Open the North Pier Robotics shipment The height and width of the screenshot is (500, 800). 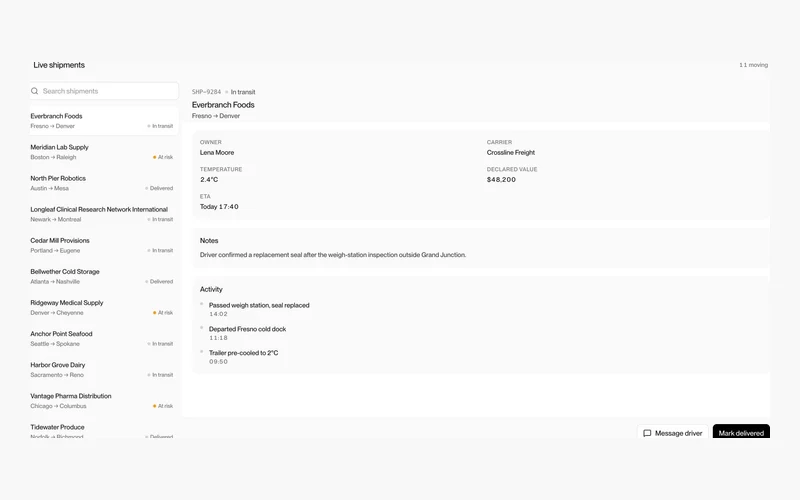coord(104,183)
